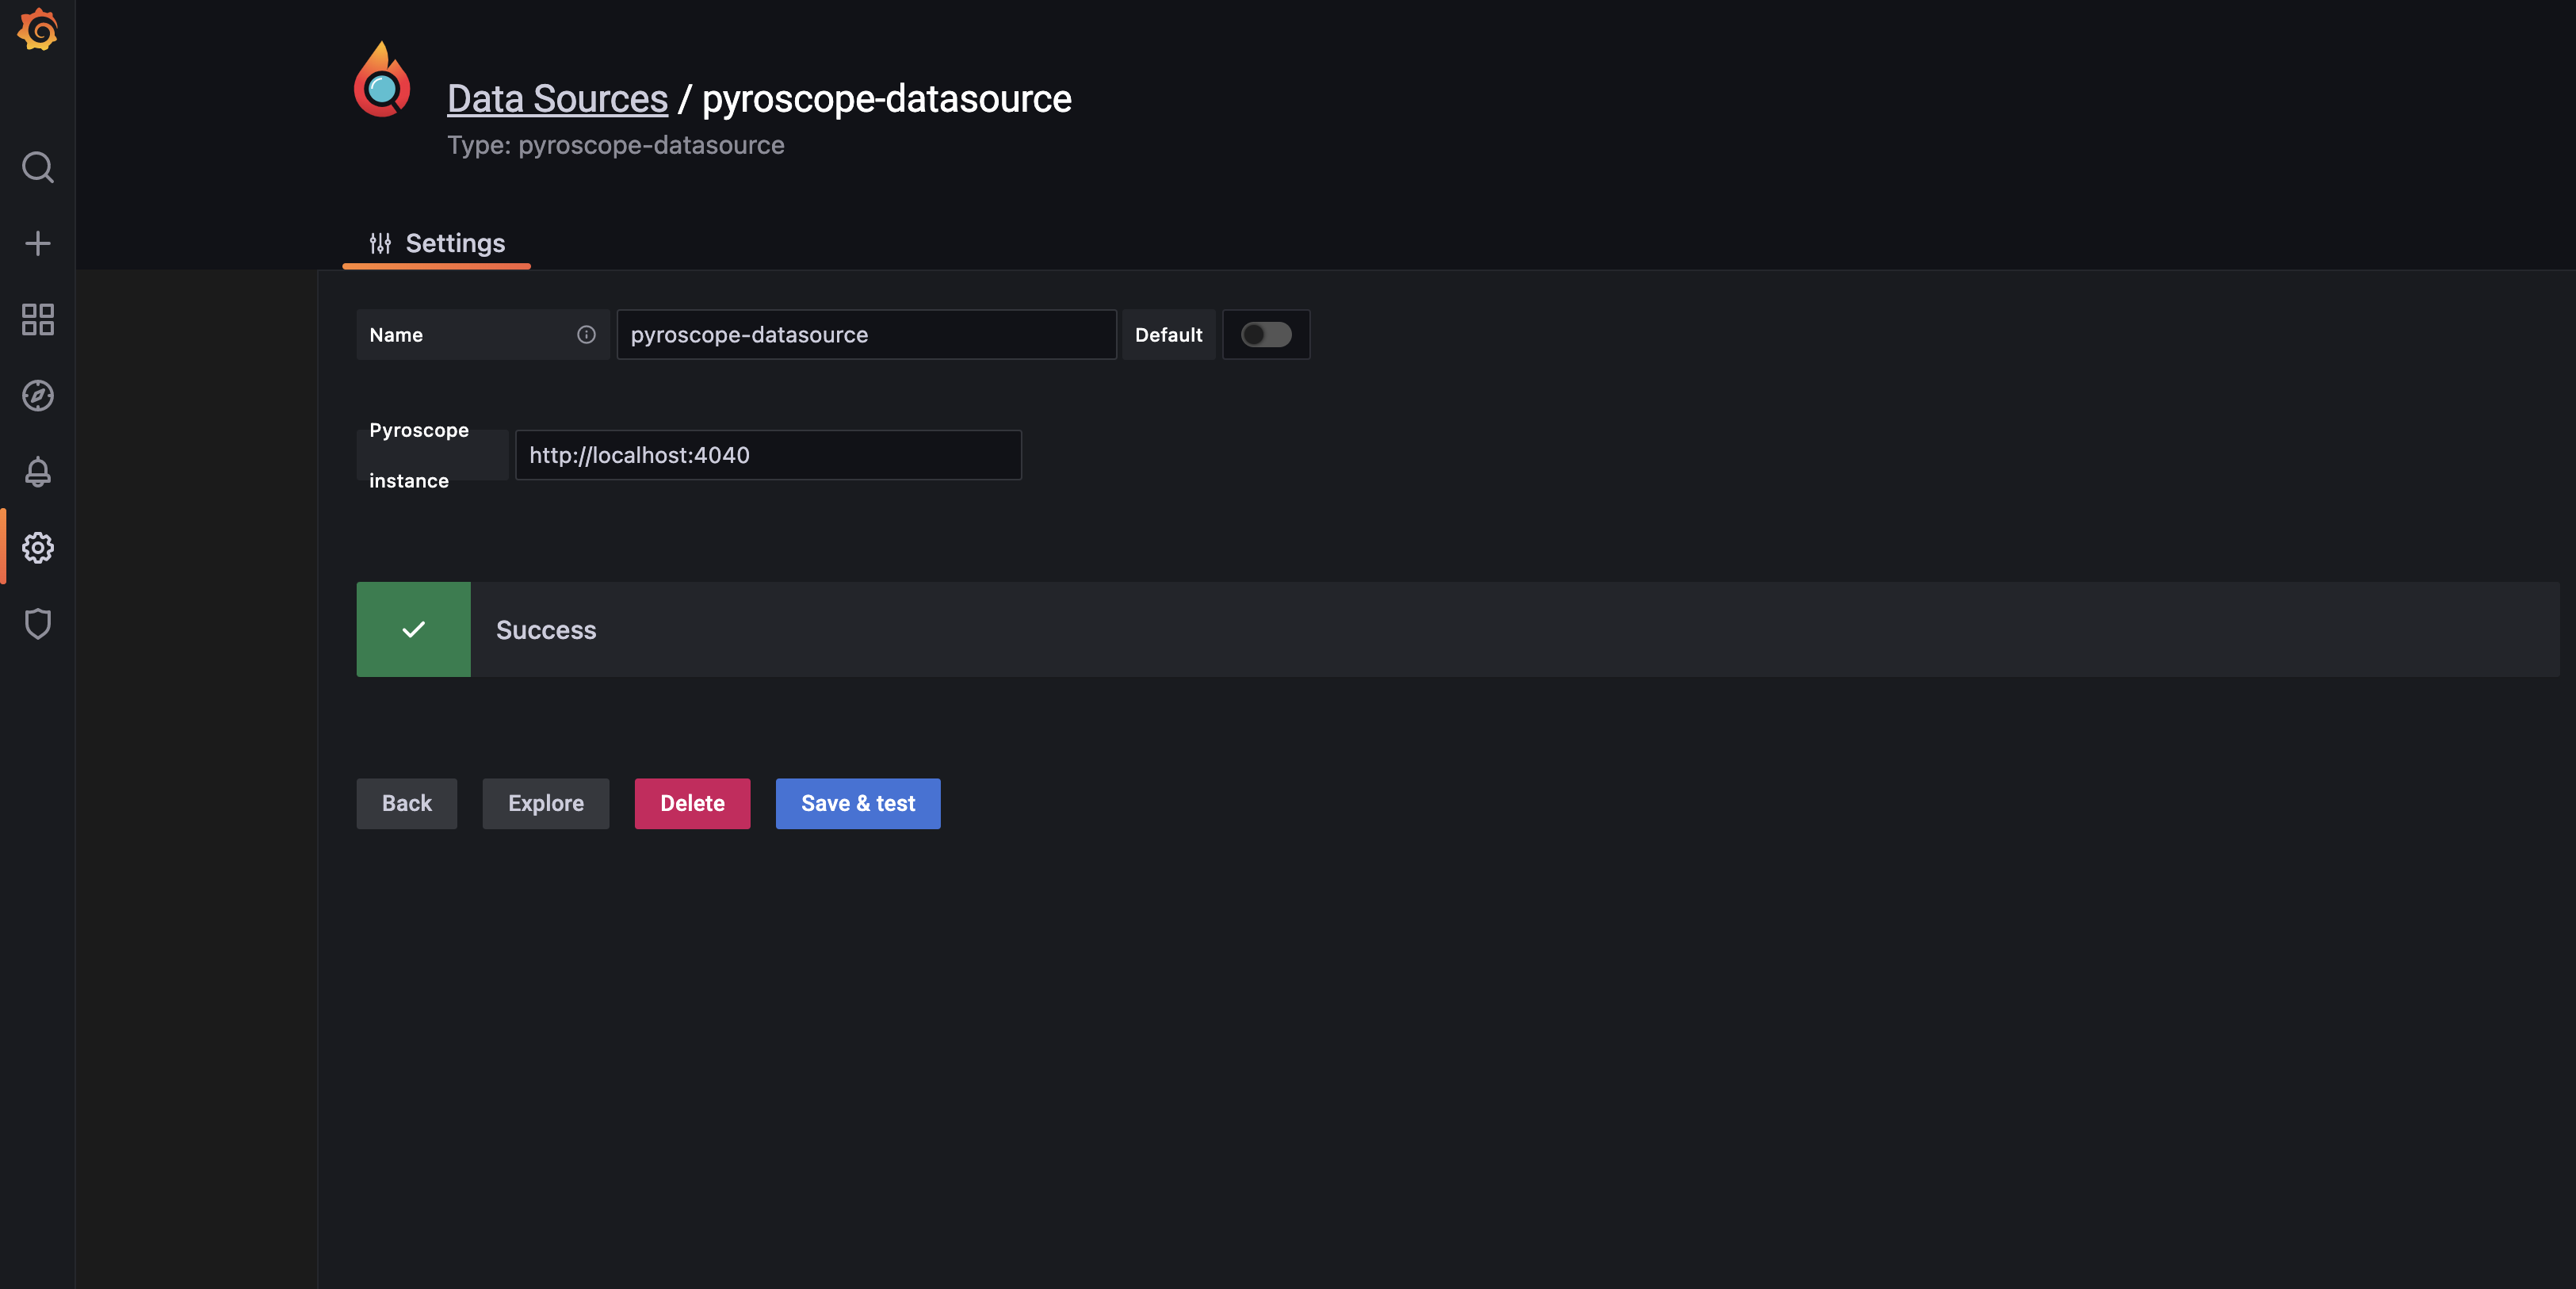Open the Grafana home logo
2576x1289 pixels.
(x=37, y=30)
